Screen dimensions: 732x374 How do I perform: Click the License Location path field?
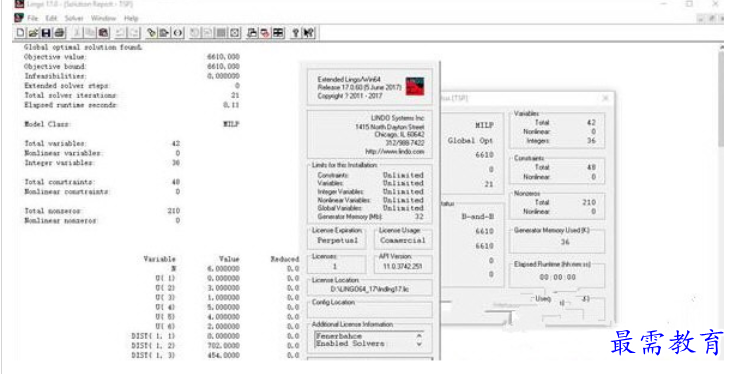[370, 289]
